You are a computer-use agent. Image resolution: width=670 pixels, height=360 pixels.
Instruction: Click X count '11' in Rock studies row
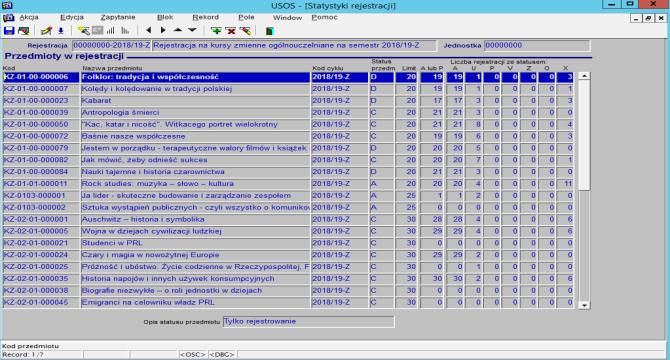[565, 184]
